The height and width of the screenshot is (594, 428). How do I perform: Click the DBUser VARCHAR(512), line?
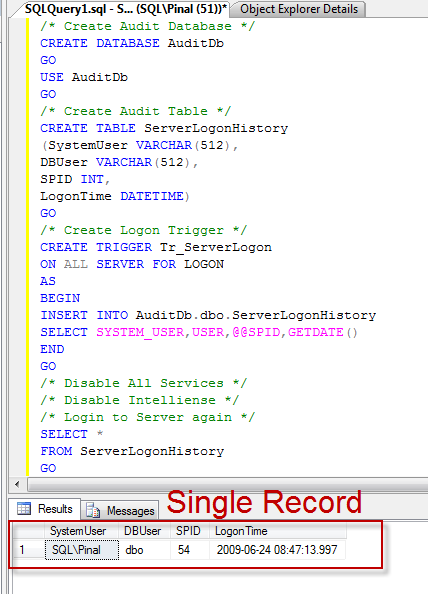(x=119, y=162)
